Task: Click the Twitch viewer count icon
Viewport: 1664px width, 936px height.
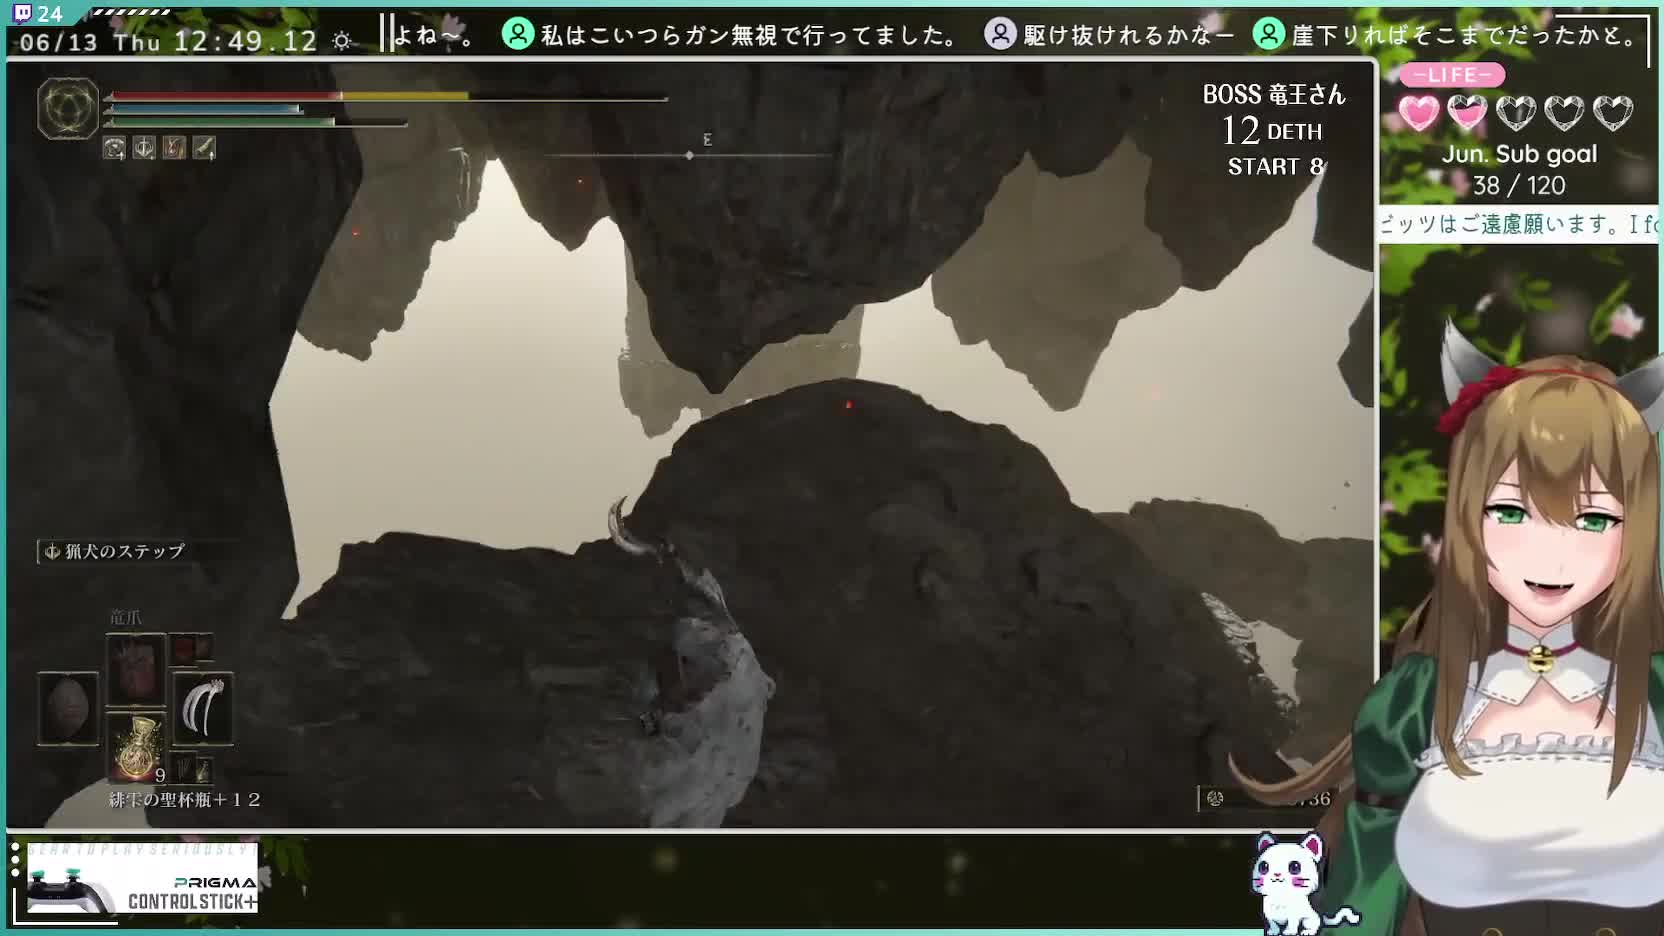Action: 23,13
